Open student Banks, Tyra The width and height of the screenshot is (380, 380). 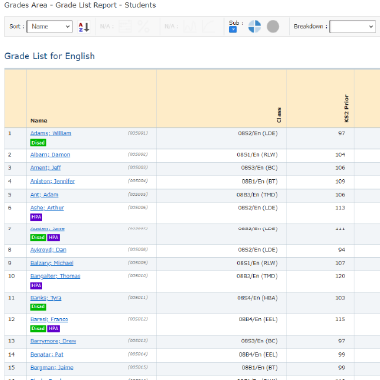point(46,298)
